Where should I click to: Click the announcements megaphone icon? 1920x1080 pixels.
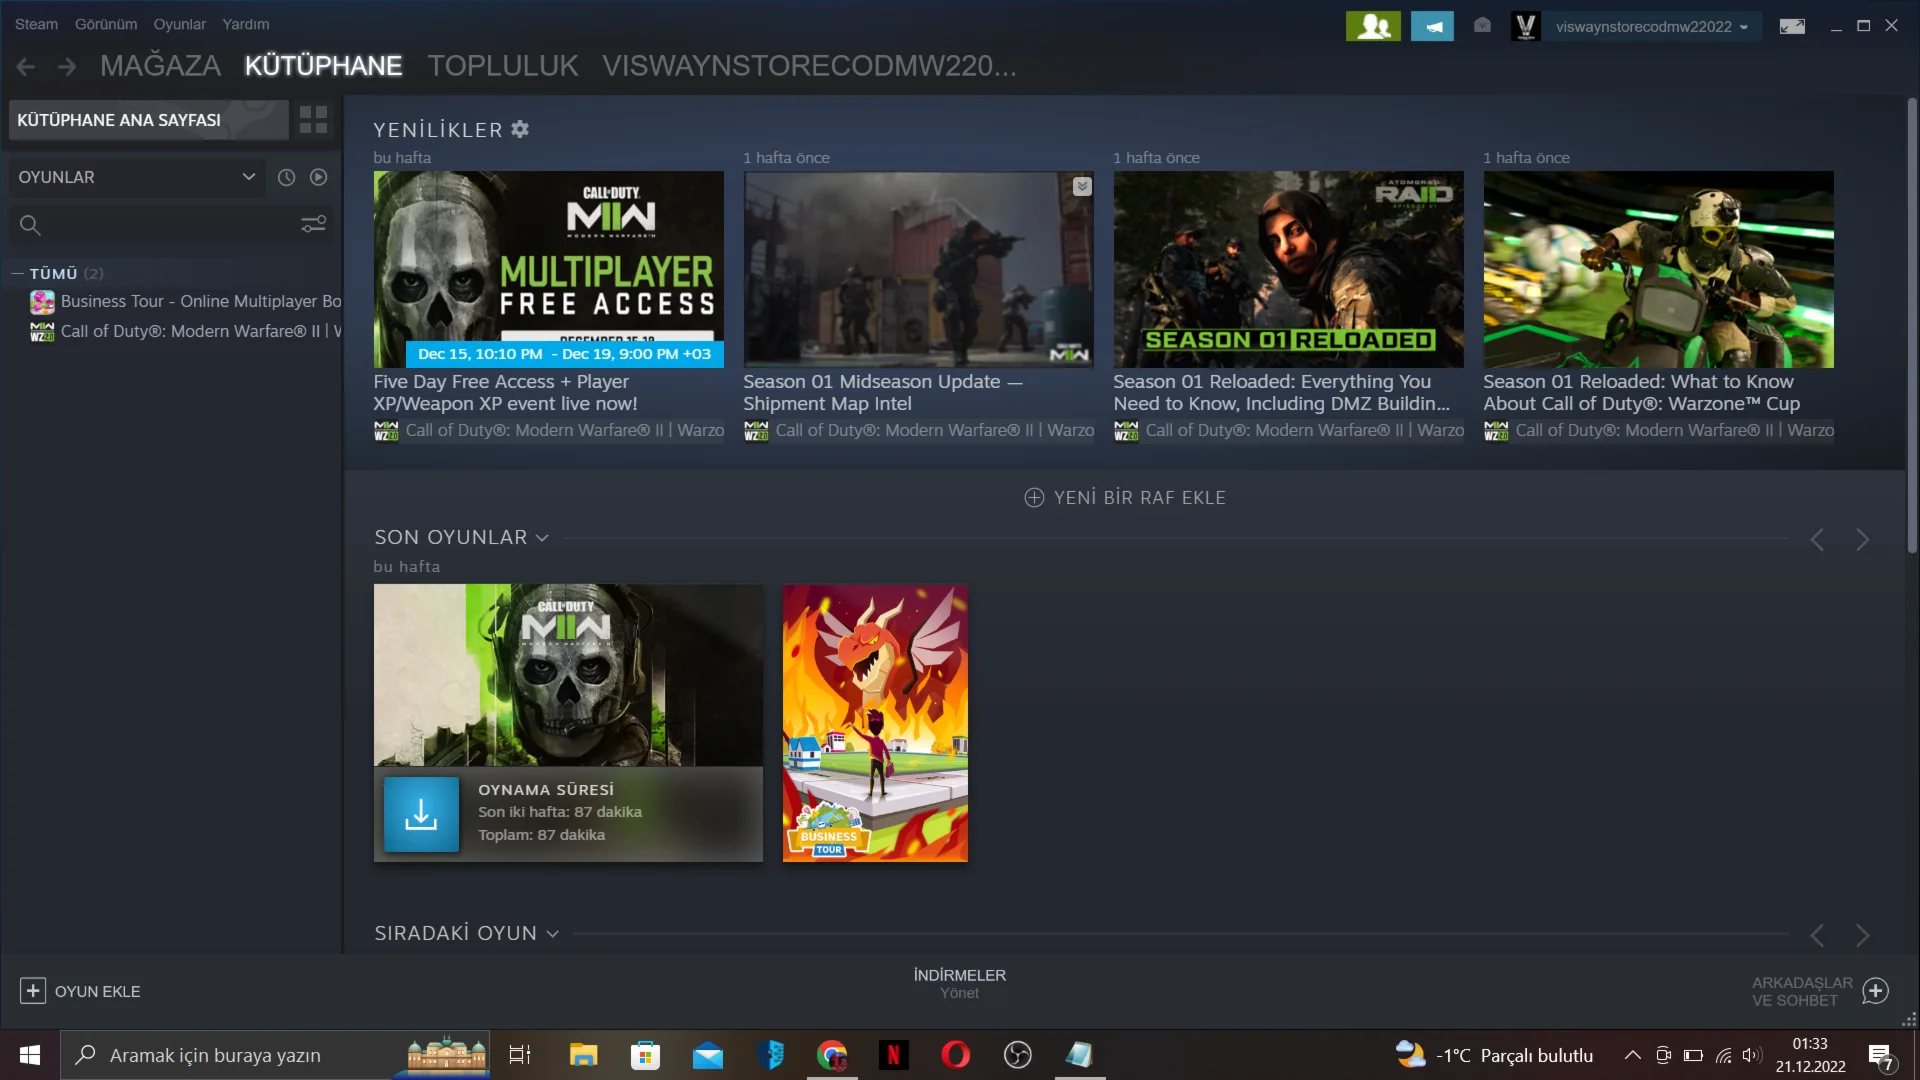(1432, 26)
